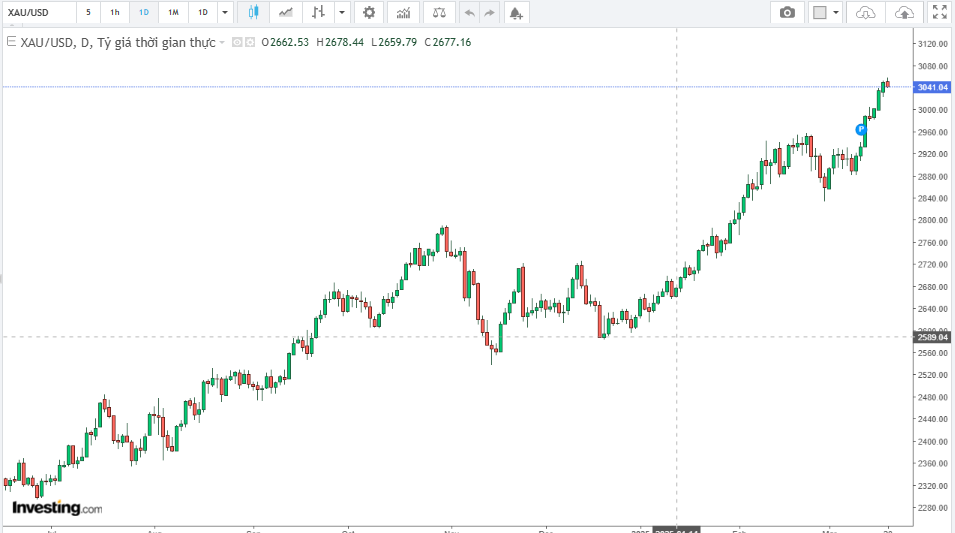Click the compare symbols scale icon
This screenshot has width=955, height=533.
coord(437,13)
